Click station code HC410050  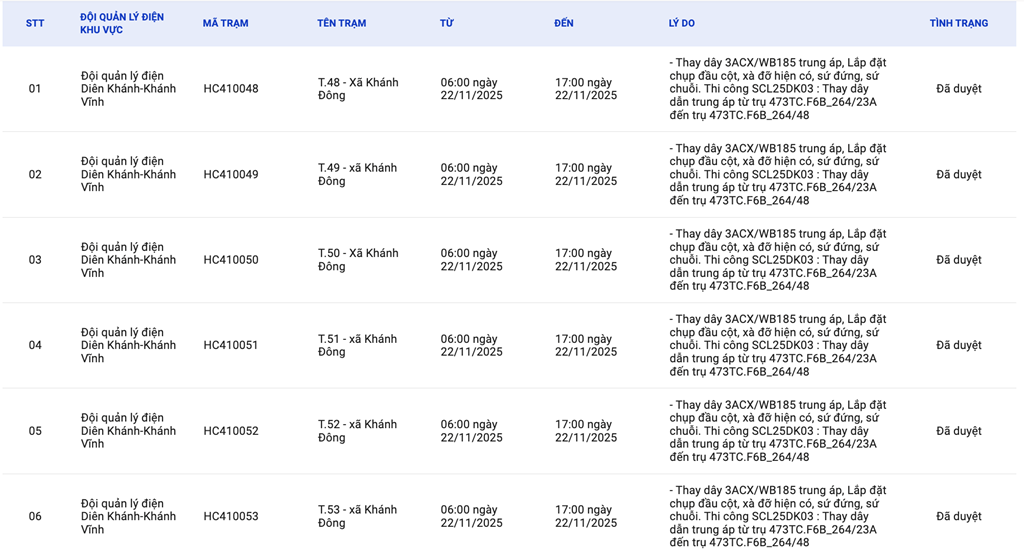[x=230, y=260]
